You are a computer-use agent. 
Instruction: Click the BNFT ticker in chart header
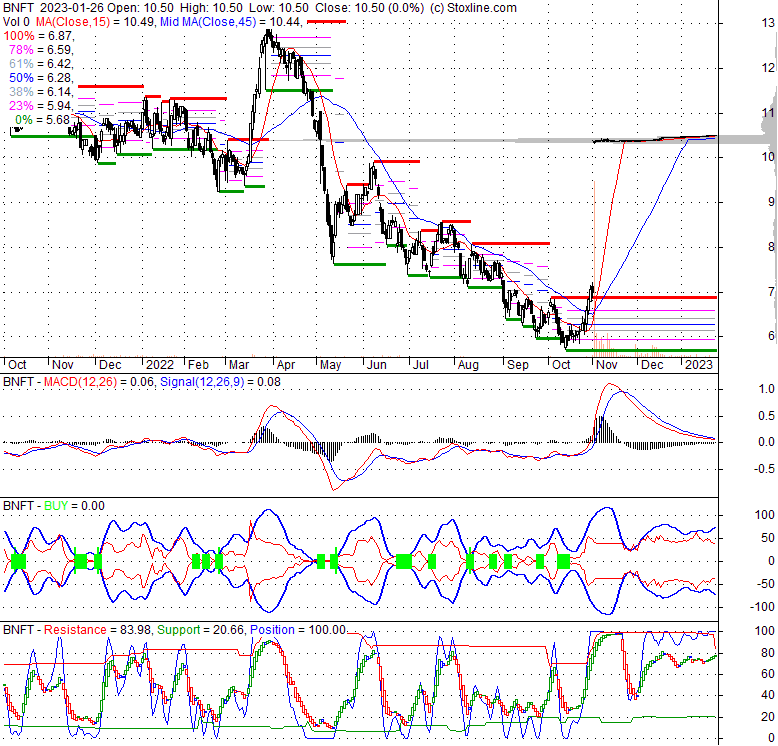(x=18, y=8)
